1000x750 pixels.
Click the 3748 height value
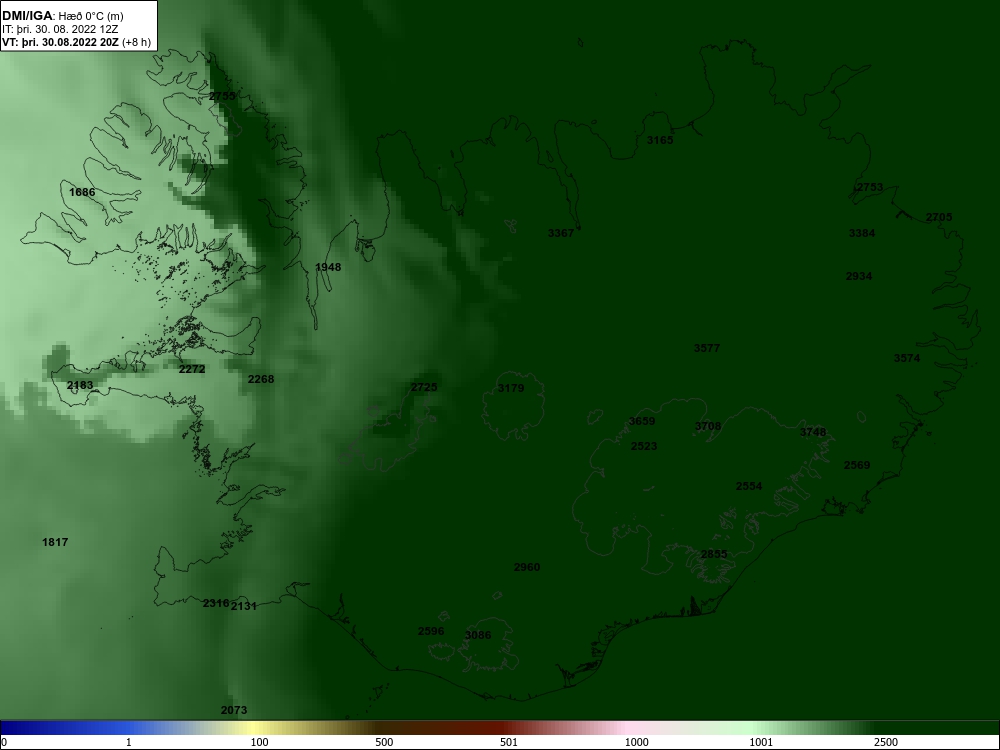point(813,432)
